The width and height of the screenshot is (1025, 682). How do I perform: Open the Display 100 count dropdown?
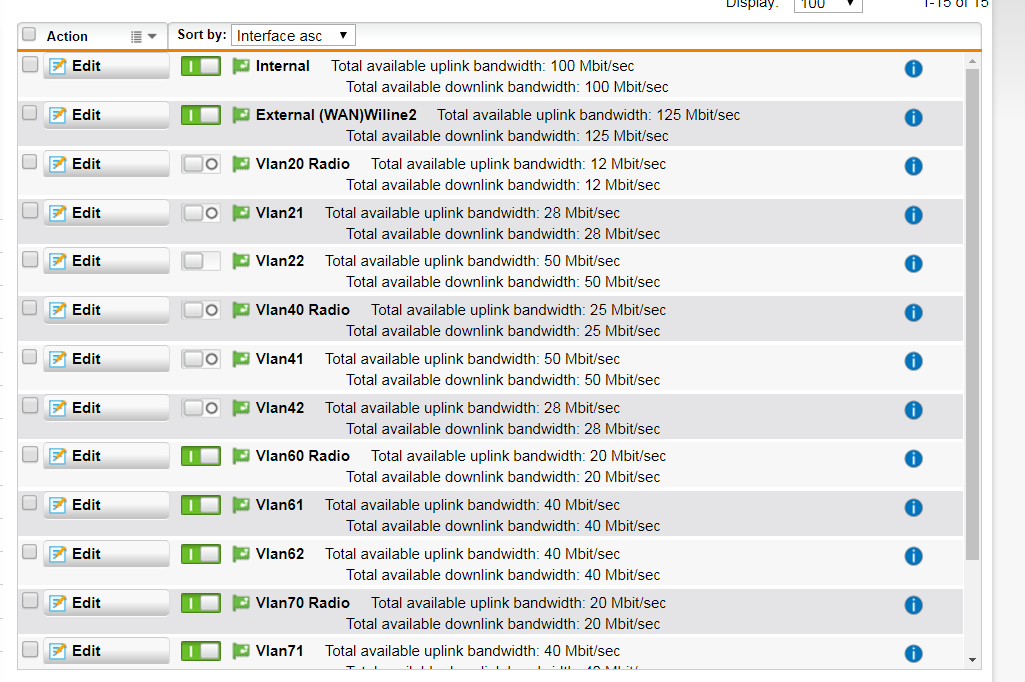click(828, 5)
